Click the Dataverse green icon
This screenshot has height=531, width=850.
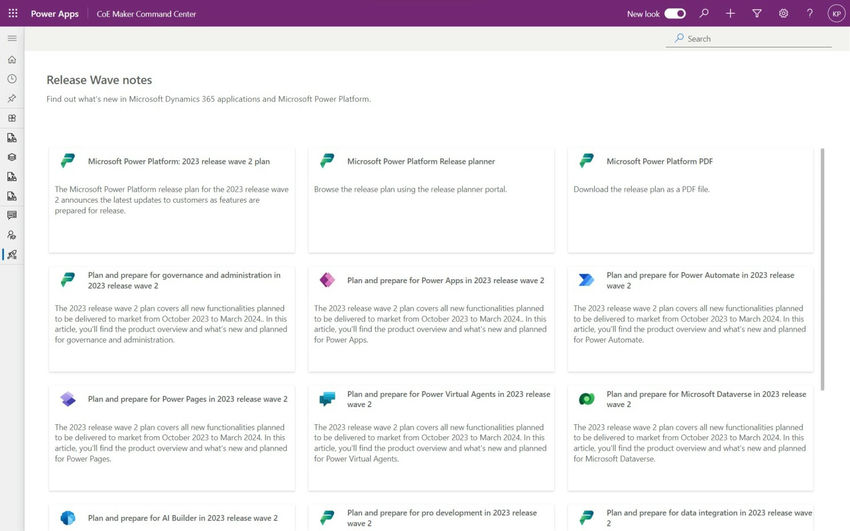(x=587, y=399)
